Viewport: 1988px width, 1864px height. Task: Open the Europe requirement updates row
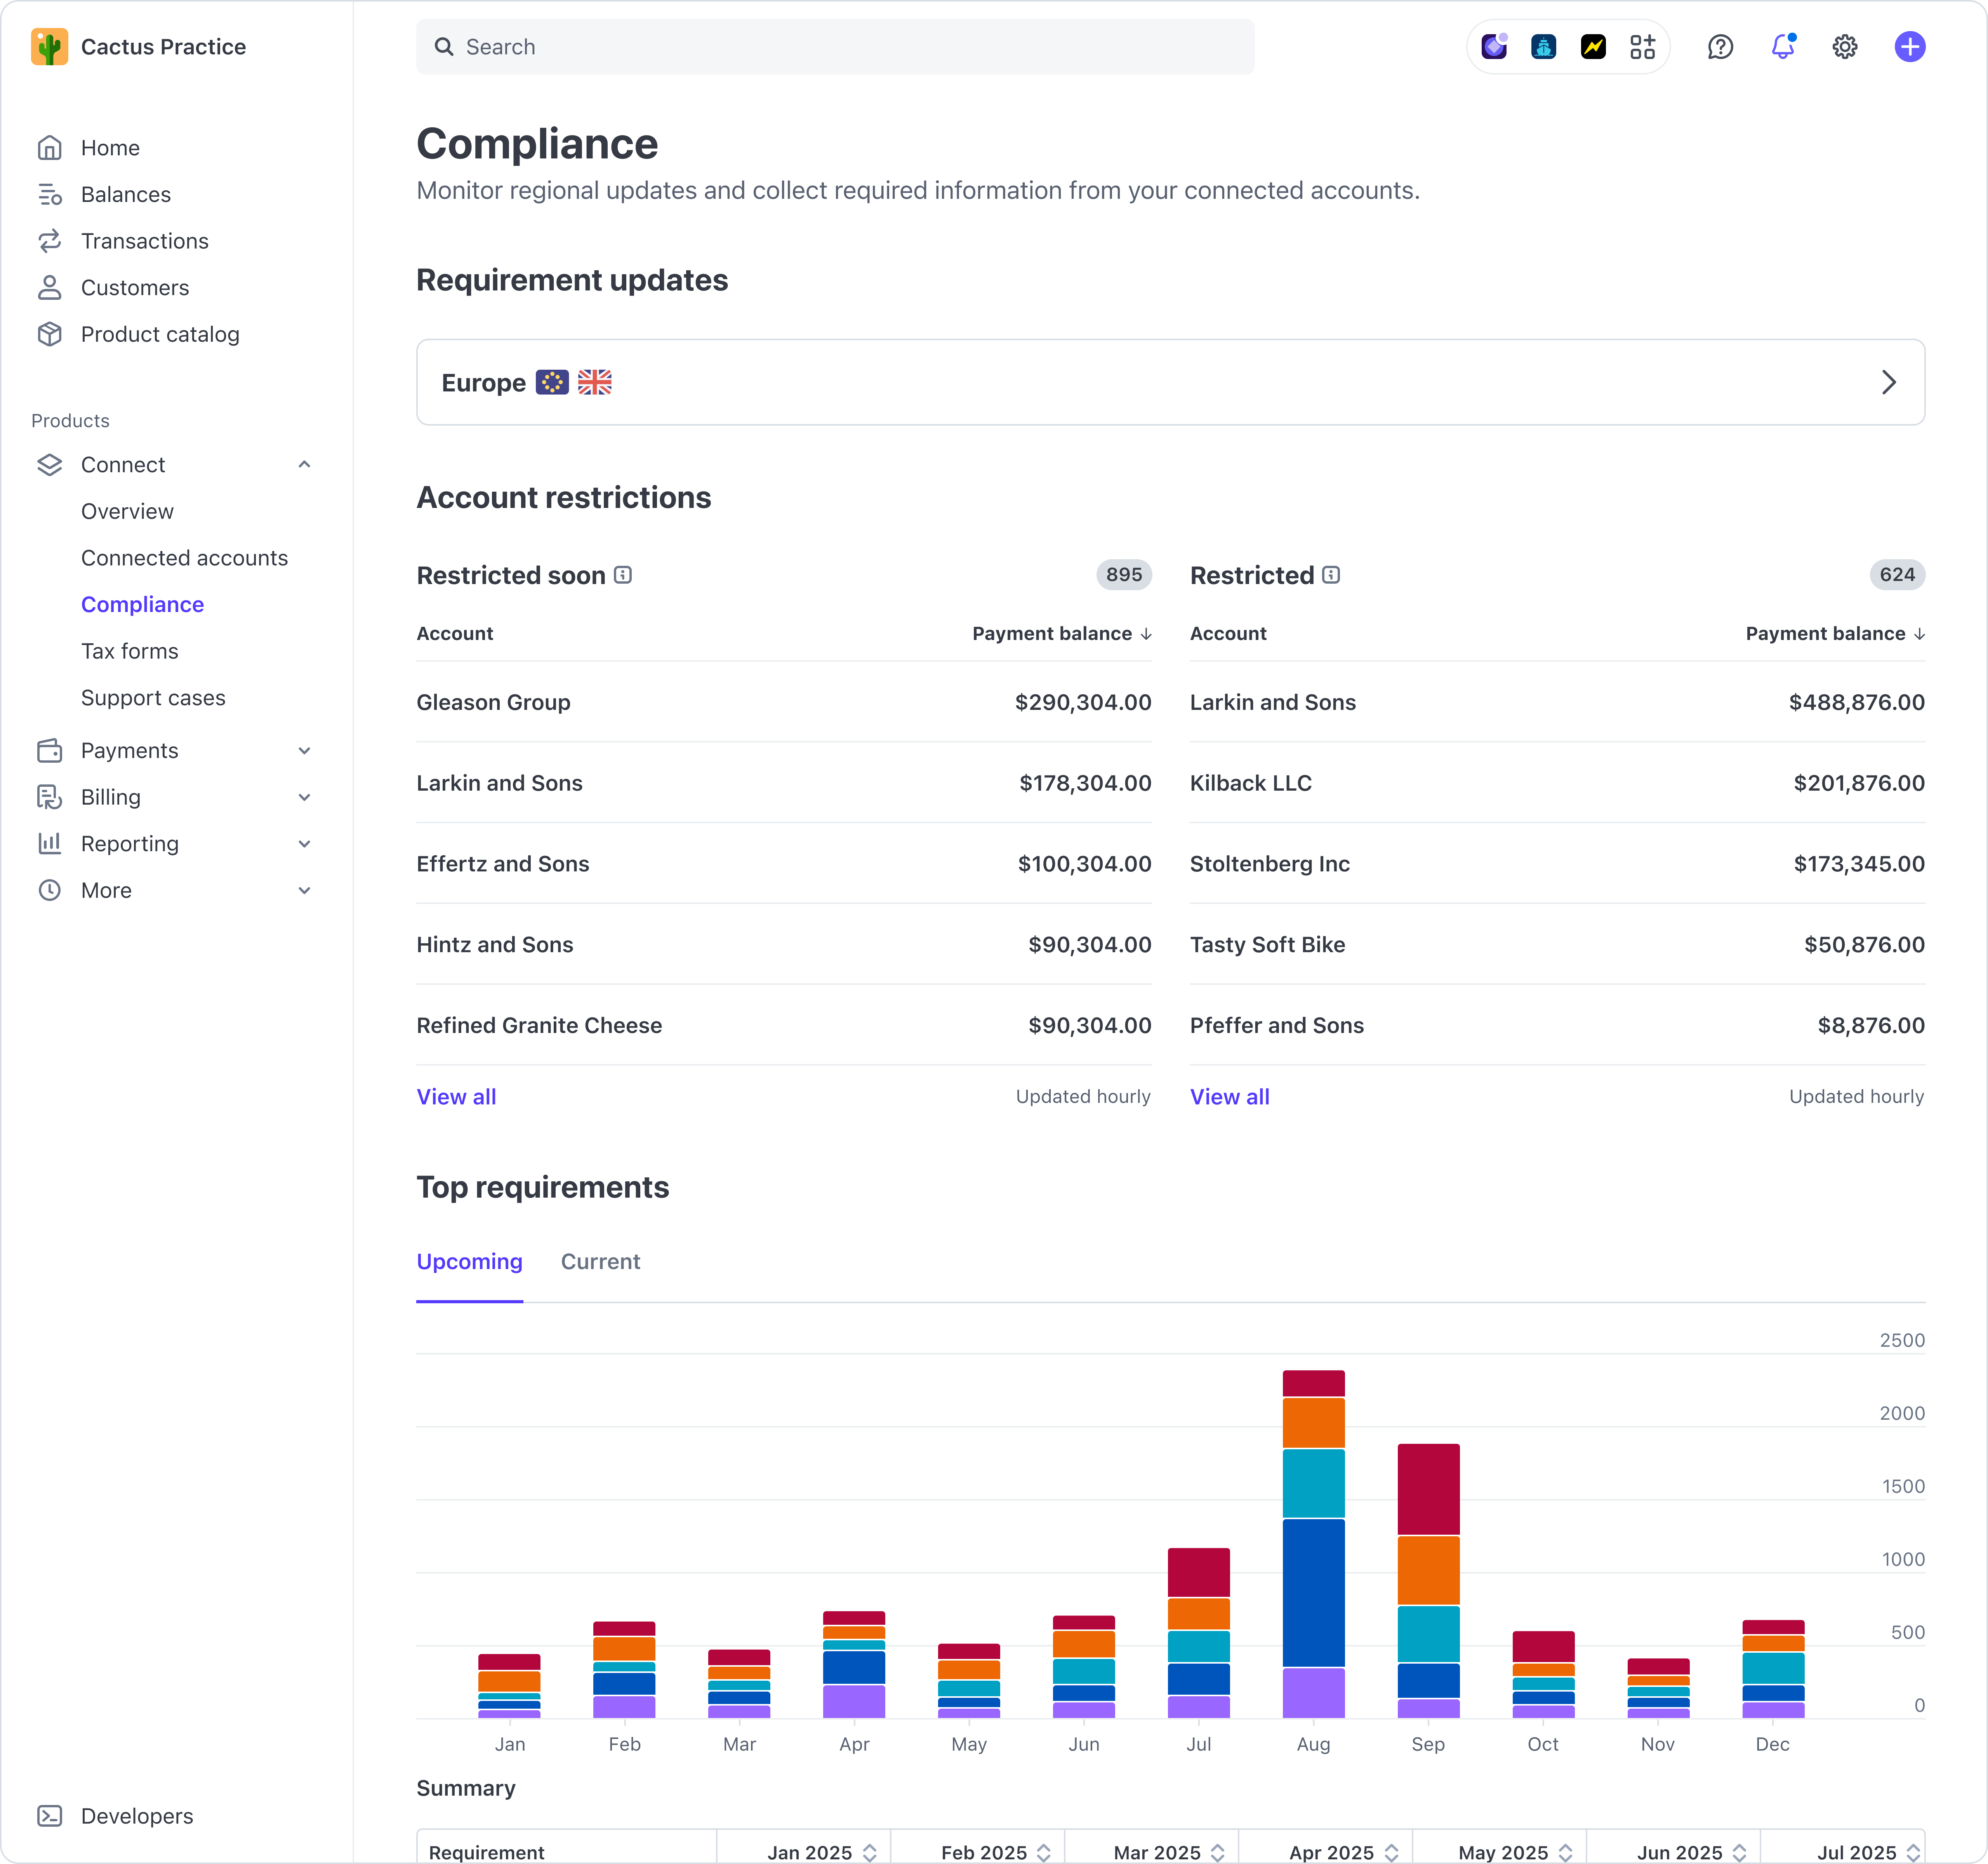(x=1170, y=382)
